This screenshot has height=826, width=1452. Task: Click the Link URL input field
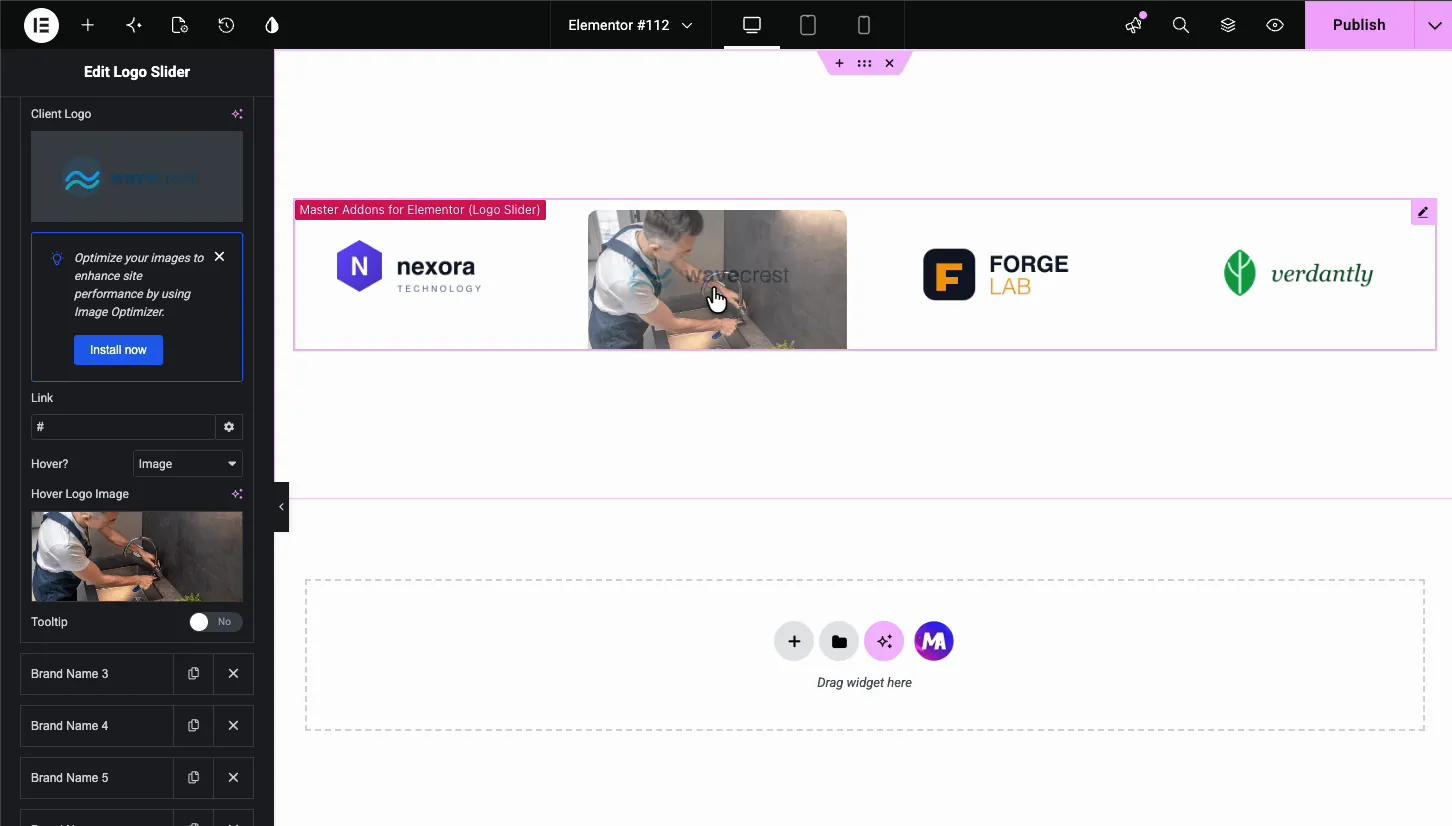pos(123,427)
